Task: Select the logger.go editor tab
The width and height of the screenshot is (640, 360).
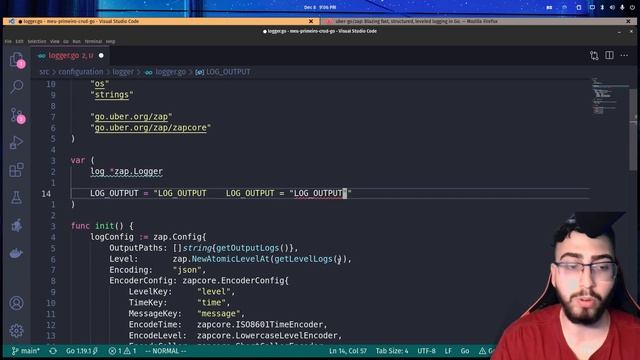Action: click(71, 56)
